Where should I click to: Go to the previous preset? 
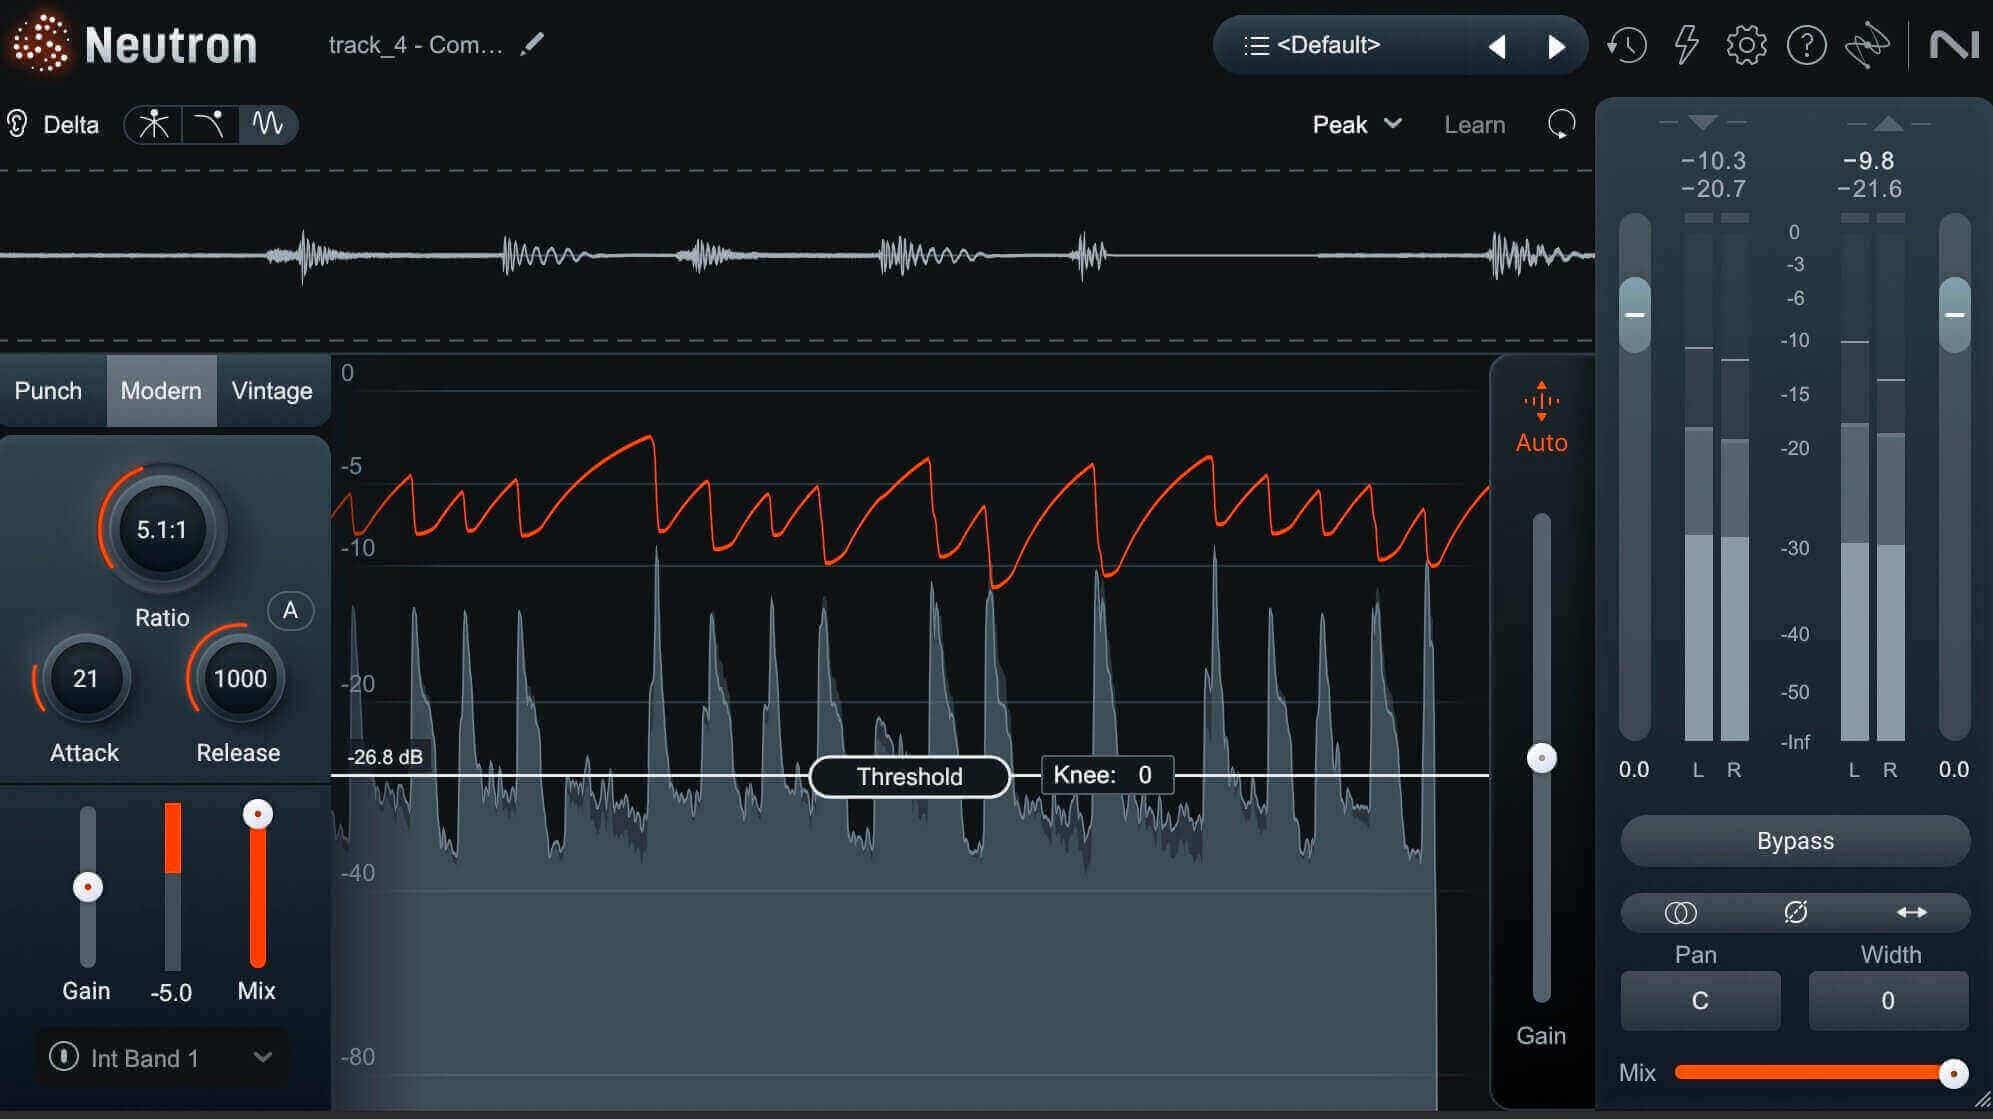click(x=1497, y=46)
